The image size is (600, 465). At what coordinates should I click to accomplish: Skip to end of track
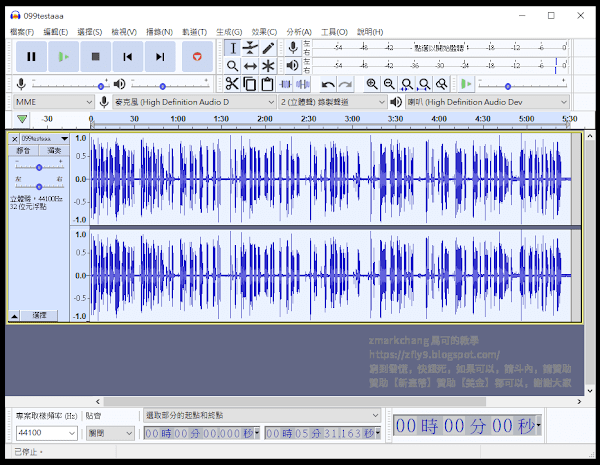[x=160, y=57]
